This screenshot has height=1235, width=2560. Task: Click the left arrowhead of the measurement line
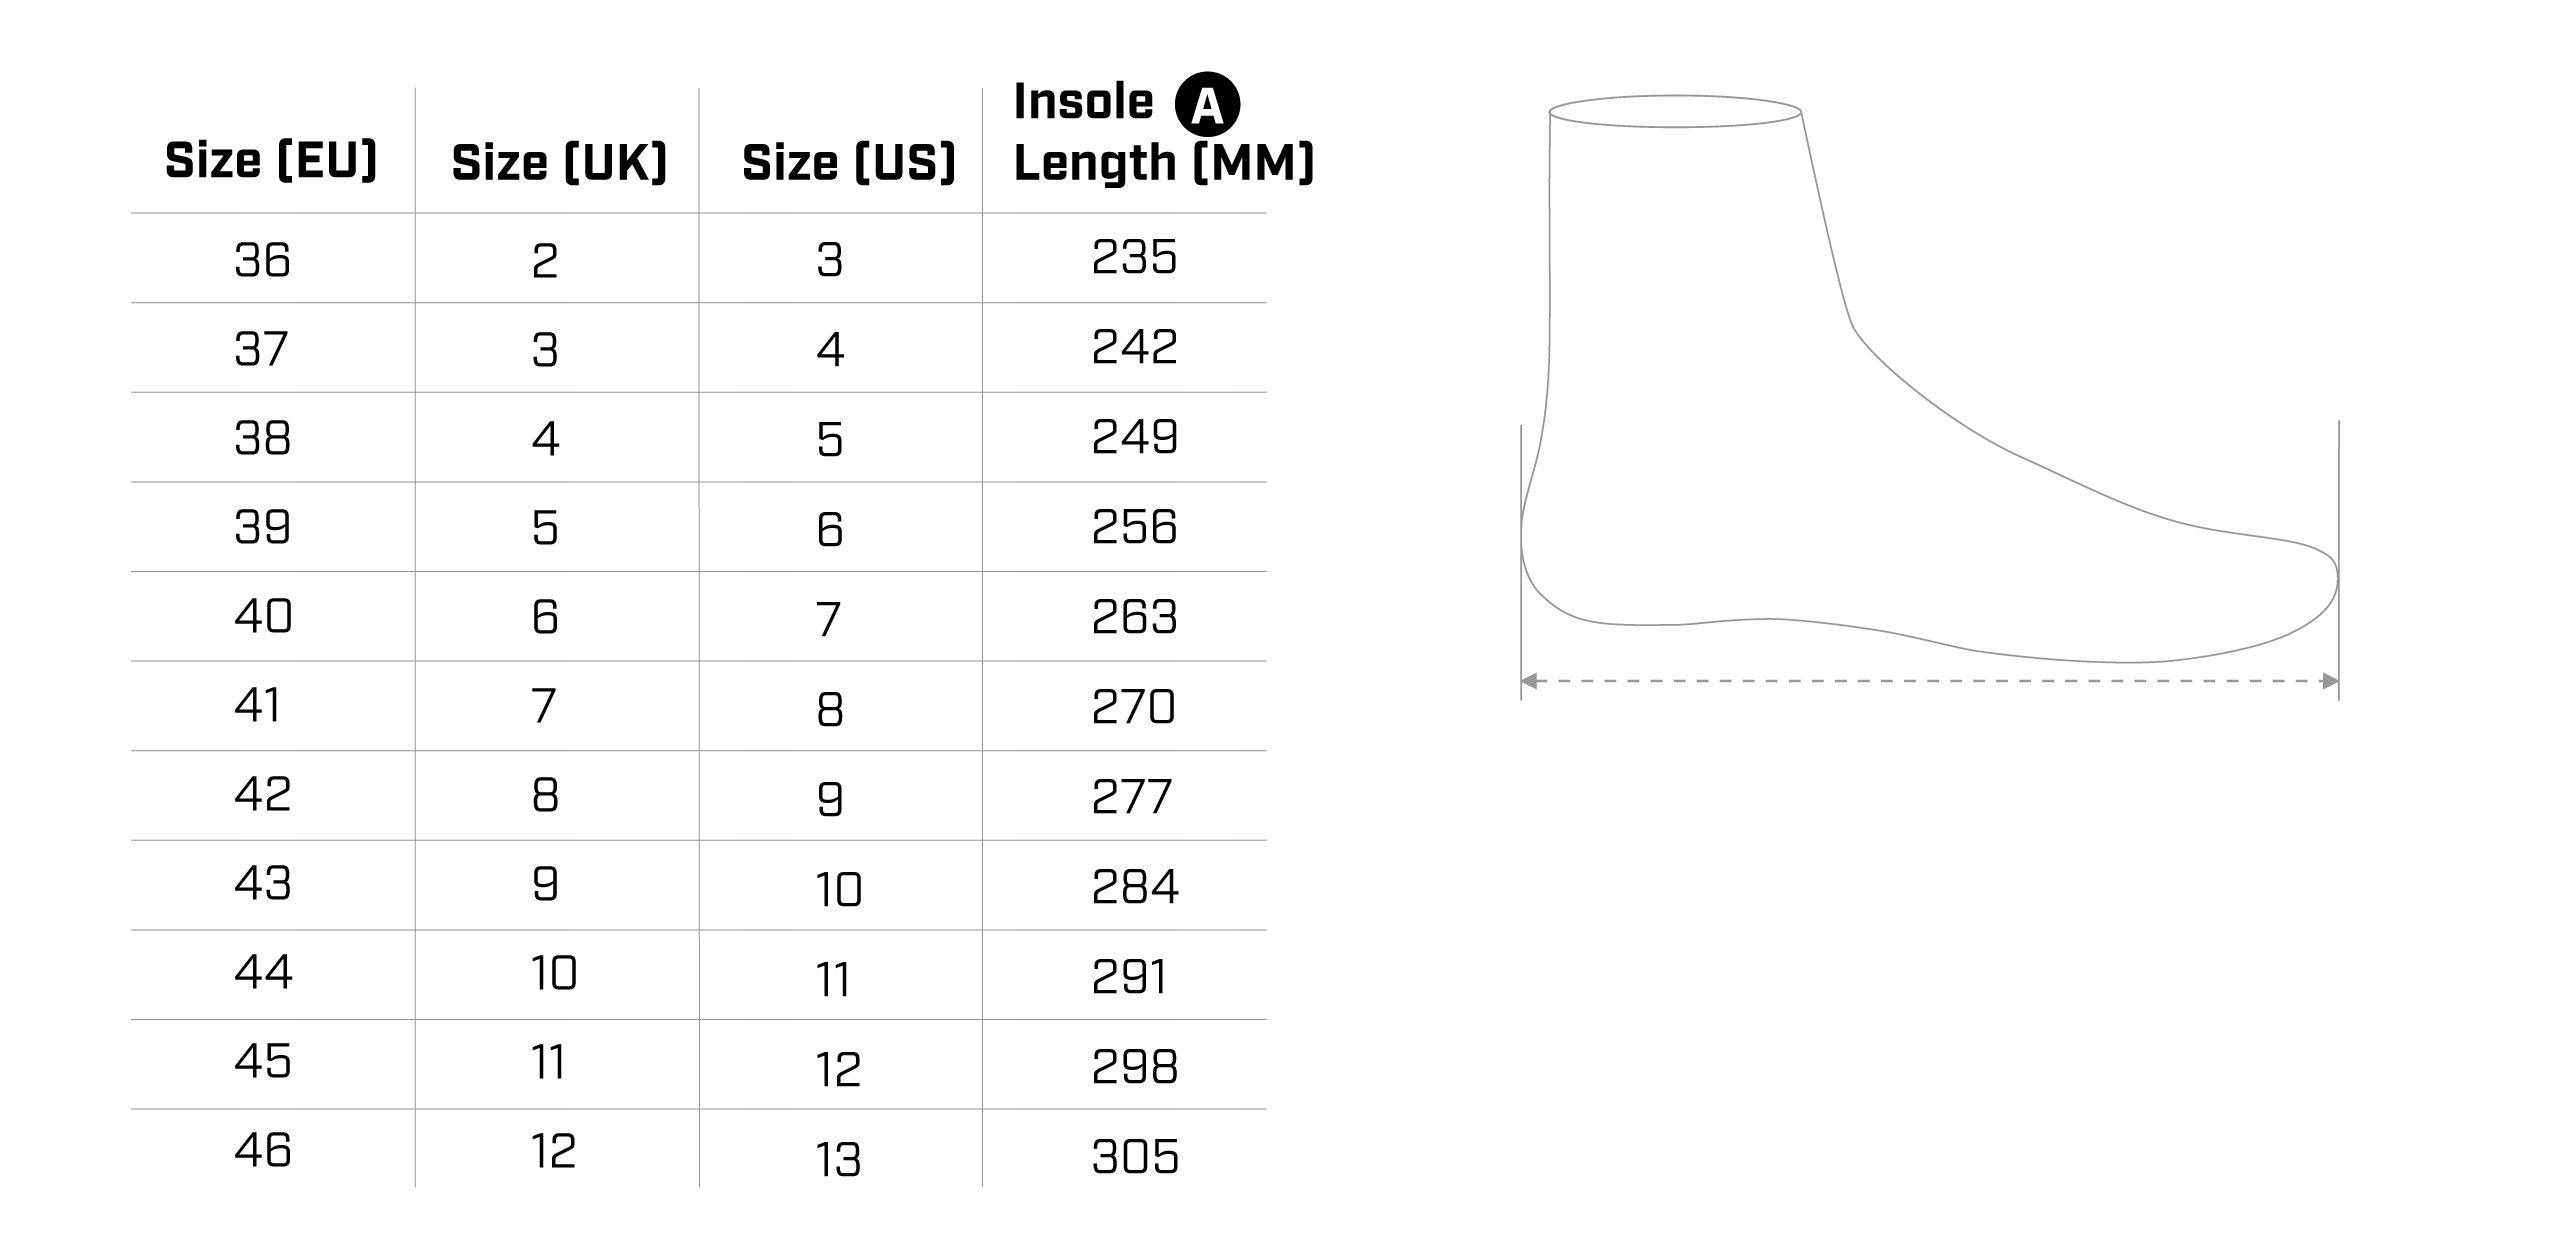click(x=1529, y=681)
